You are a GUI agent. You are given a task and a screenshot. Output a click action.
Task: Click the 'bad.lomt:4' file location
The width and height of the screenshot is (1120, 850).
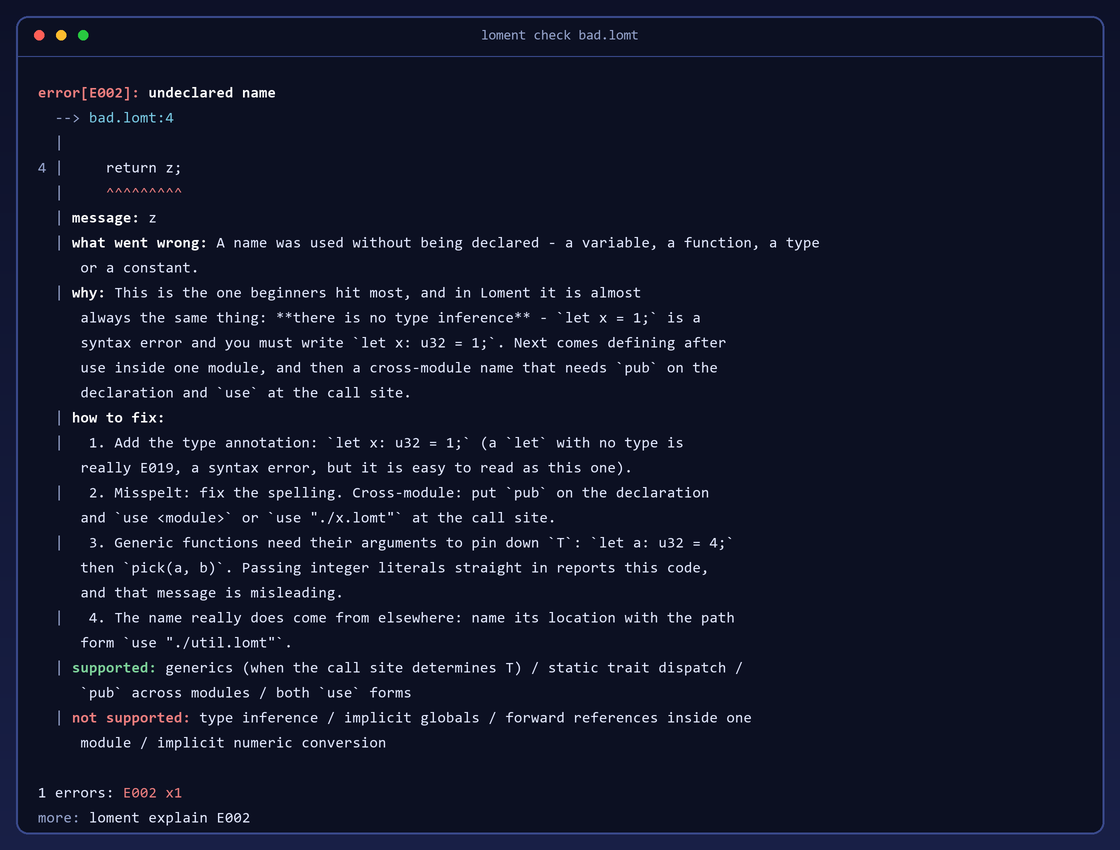(x=131, y=118)
